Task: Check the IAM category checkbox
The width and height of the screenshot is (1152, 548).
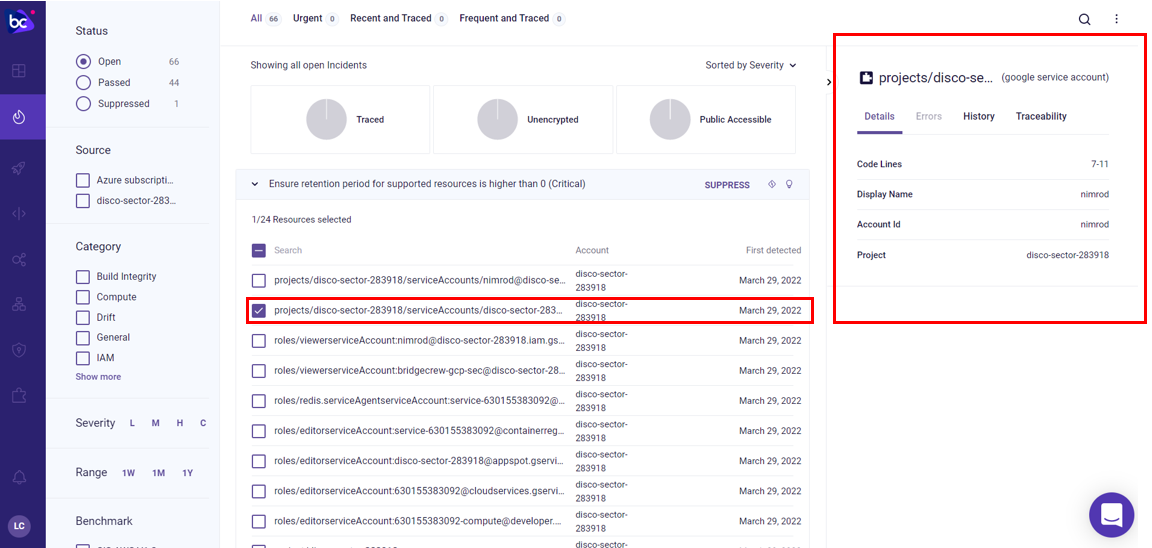Action: [x=83, y=358]
